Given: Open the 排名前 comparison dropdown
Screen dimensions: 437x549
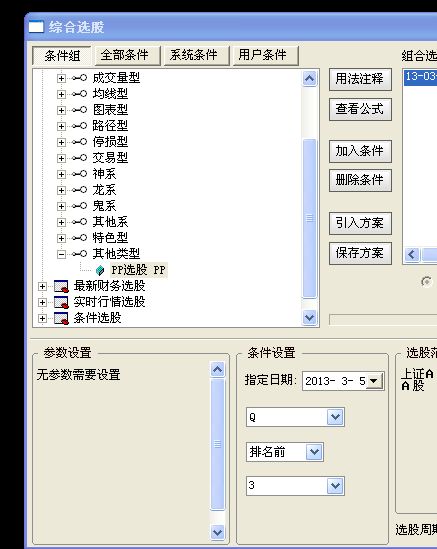Looking at the screenshot, I should 314,452.
